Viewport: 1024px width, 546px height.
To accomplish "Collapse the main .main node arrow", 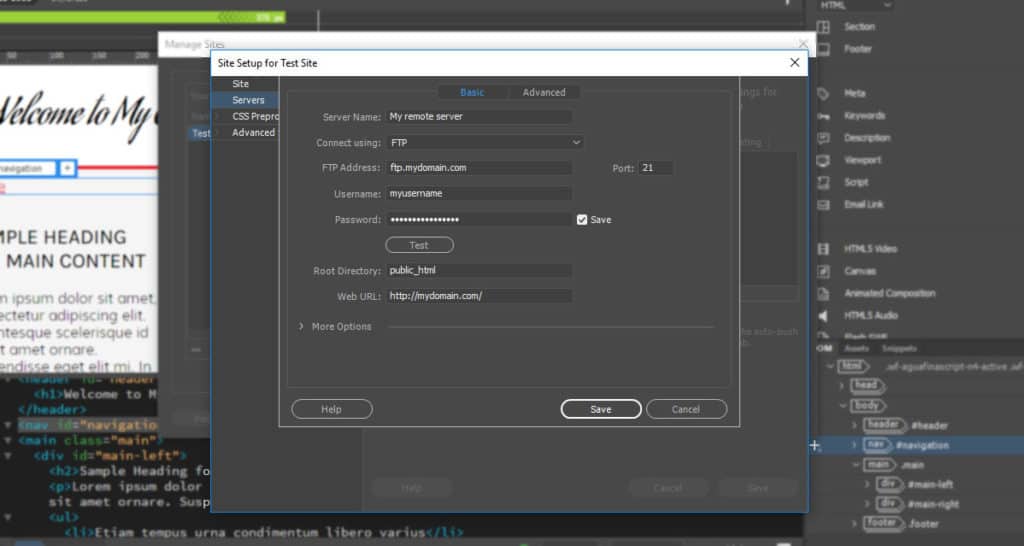I will pyautogui.click(x=856, y=465).
